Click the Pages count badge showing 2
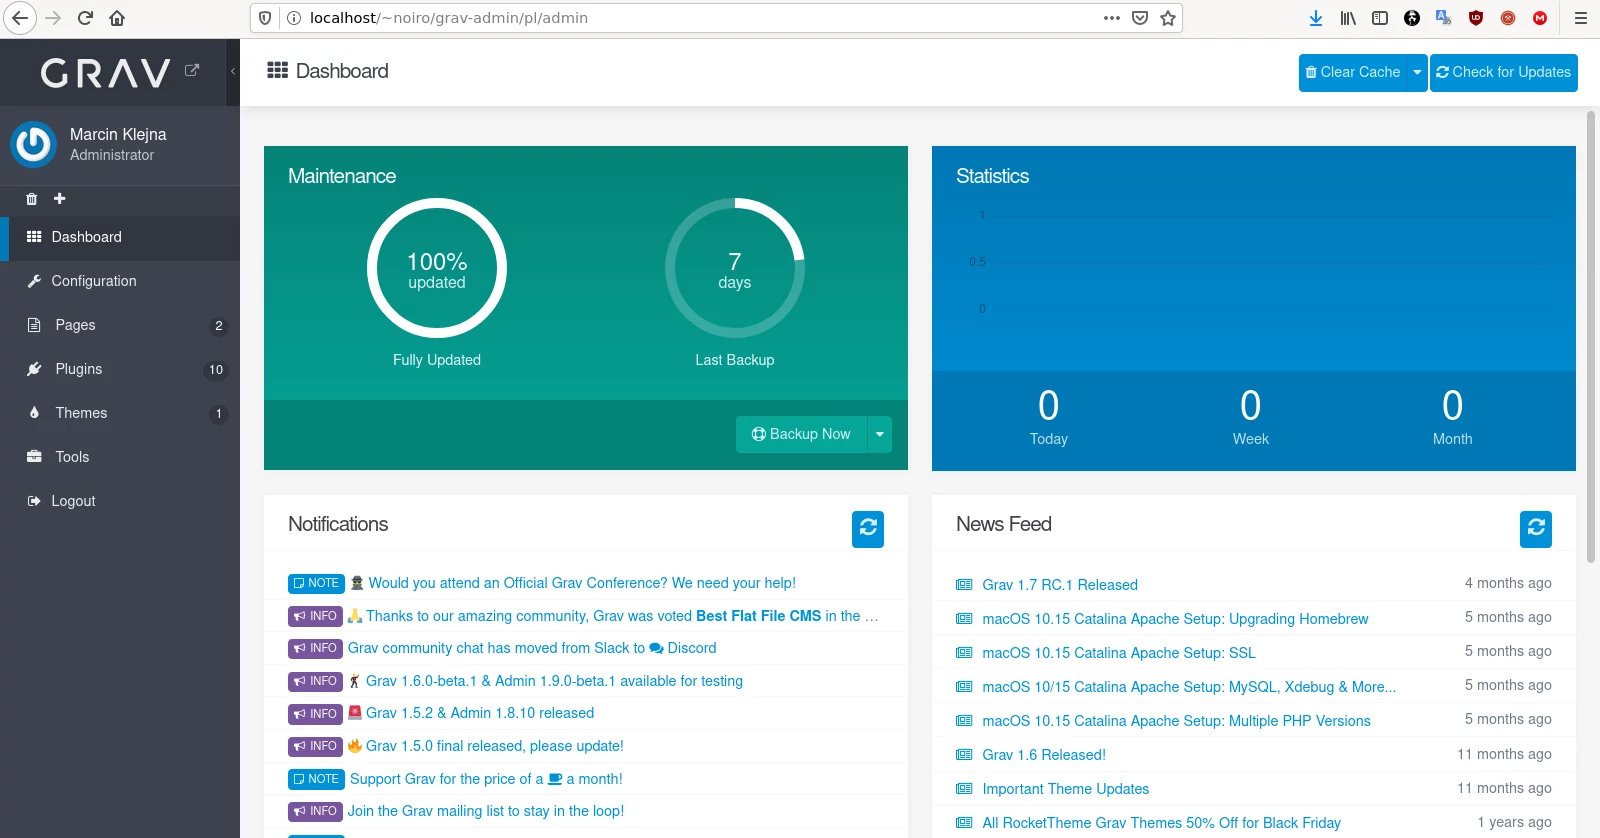The height and width of the screenshot is (838, 1600). click(219, 326)
